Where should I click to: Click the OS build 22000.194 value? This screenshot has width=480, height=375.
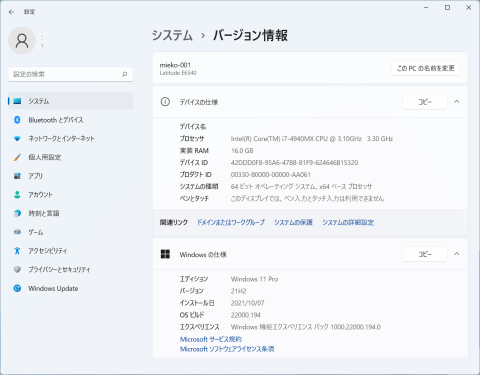(246, 315)
